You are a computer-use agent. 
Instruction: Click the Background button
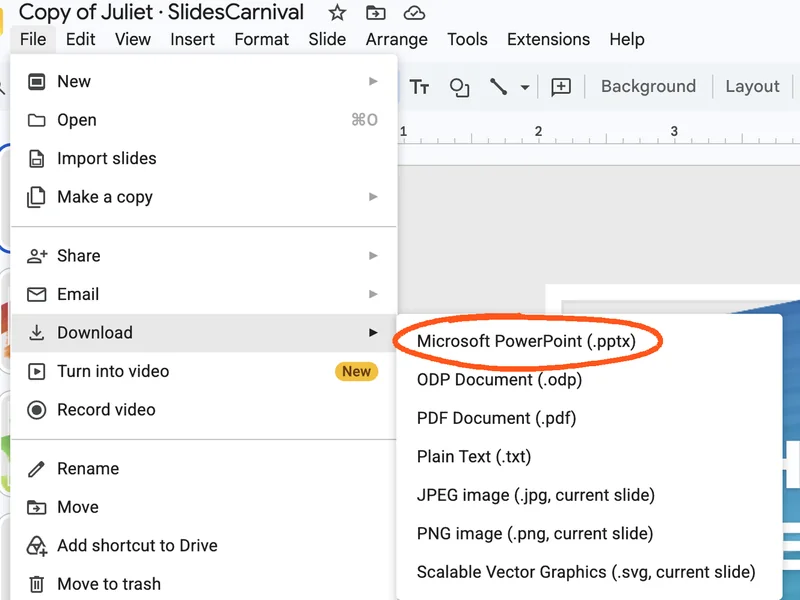click(648, 86)
